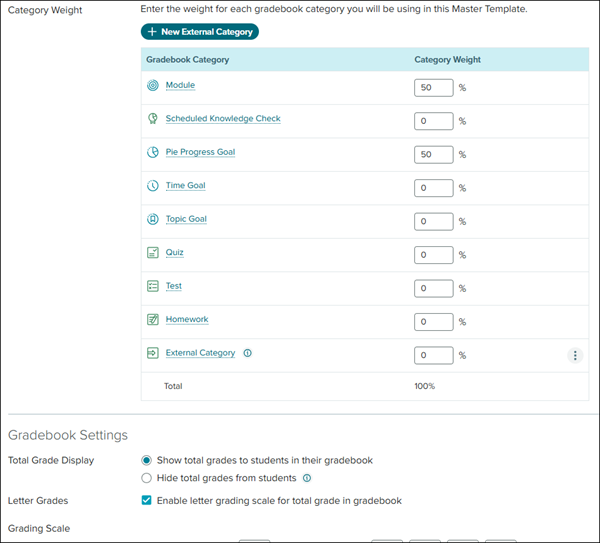This screenshot has height=543, width=600.
Task: Click the Scheduled Knowledge Check icon
Action: tap(153, 120)
